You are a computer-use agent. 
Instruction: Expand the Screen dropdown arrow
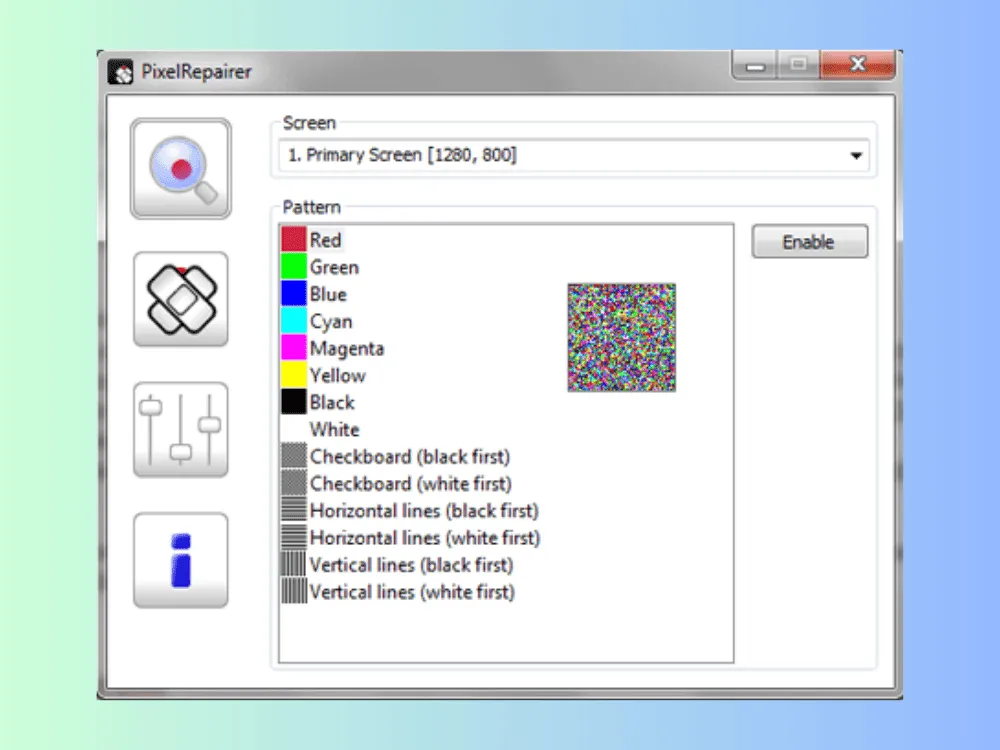(856, 156)
